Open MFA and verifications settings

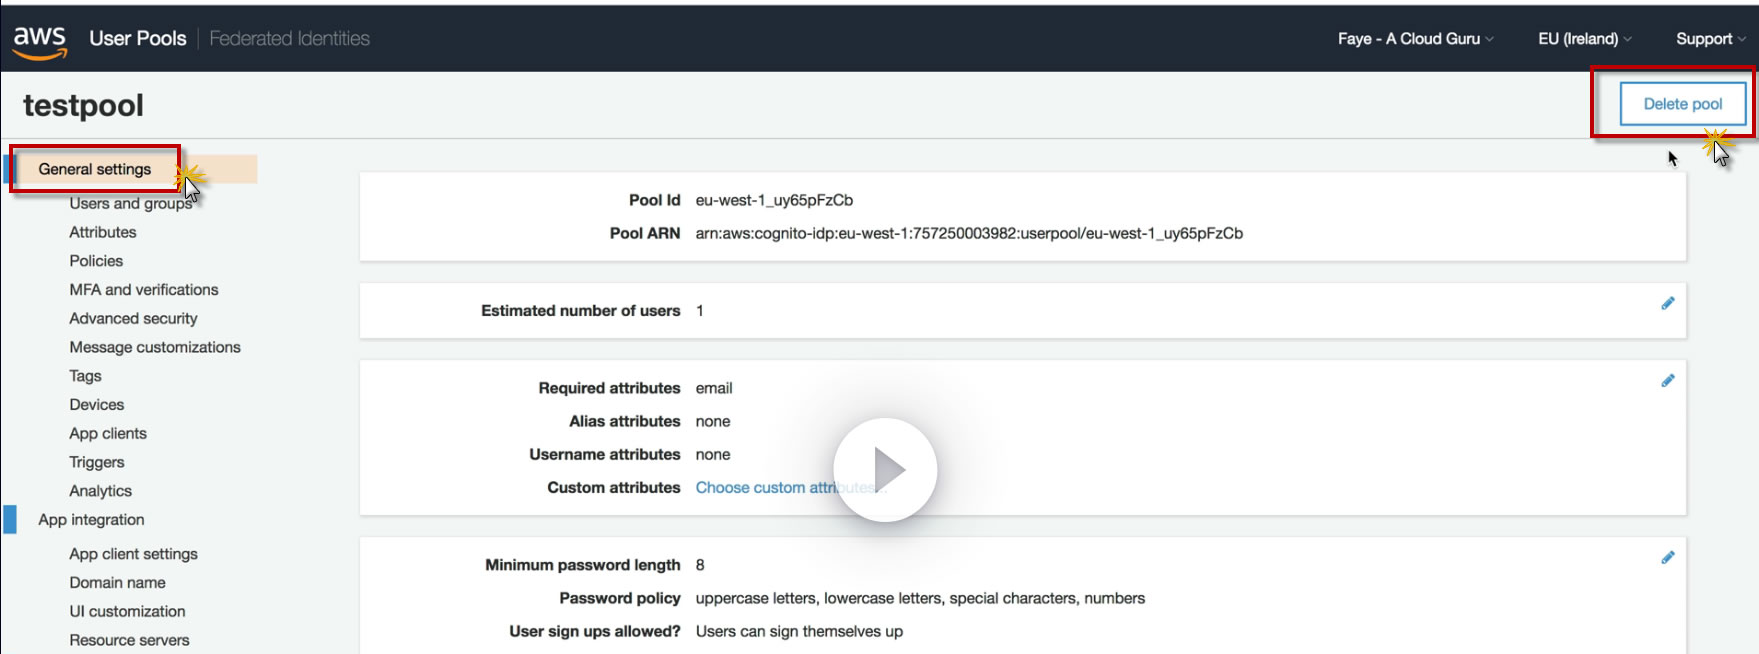point(144,290)
